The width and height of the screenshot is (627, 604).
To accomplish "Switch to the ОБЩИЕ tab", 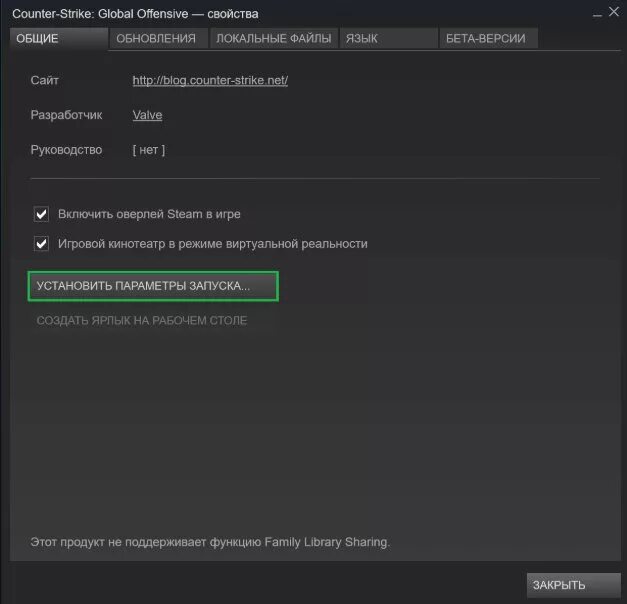I will (59, 39).
